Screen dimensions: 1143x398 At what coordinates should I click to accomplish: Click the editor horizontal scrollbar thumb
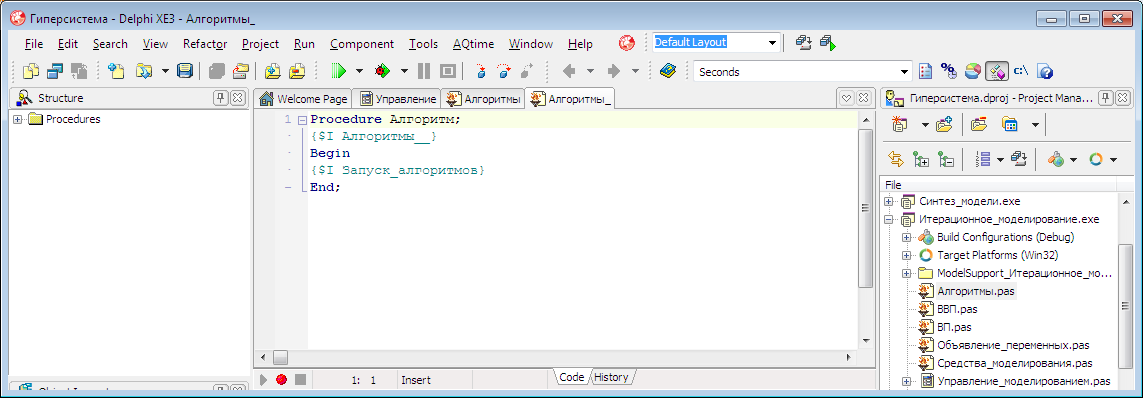coord(280,357)
